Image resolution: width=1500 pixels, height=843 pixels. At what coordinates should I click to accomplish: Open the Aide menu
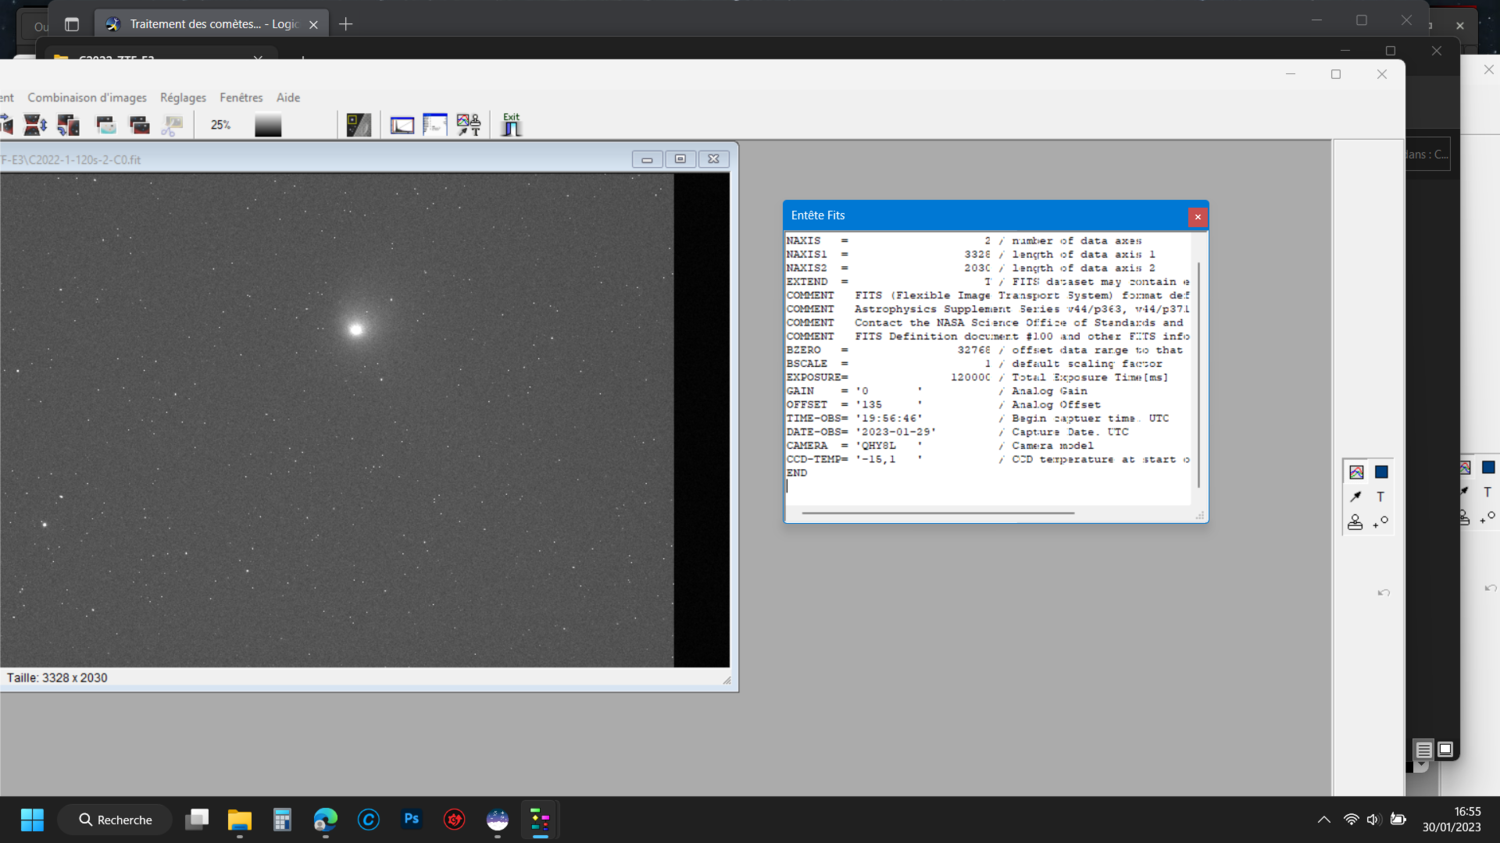(288, 98)
